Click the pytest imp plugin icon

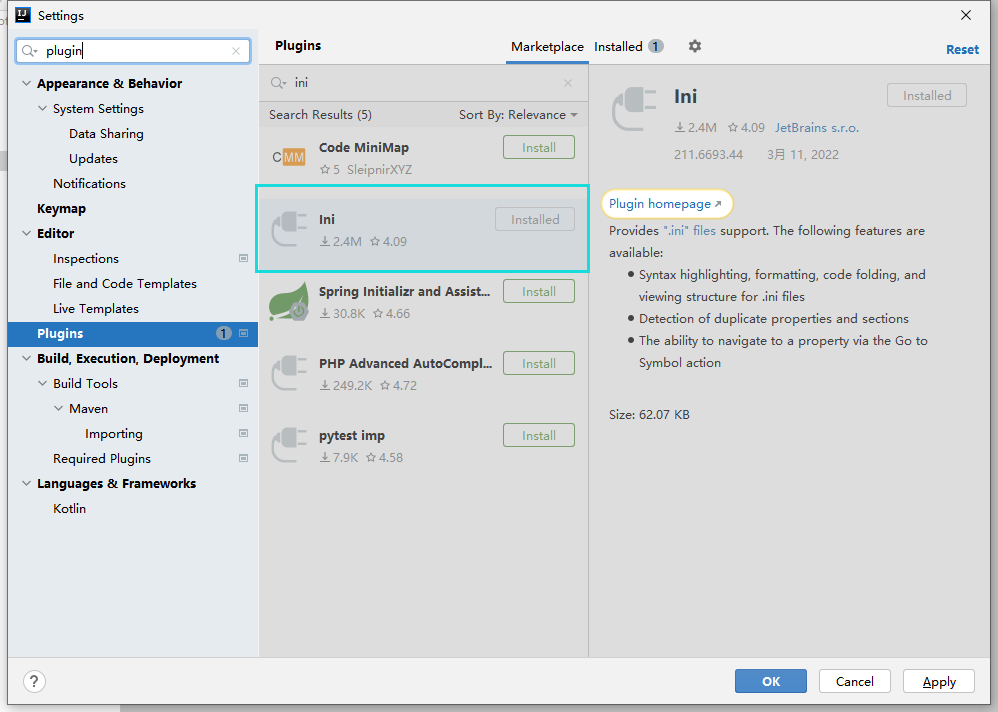(x=290, y=444)
